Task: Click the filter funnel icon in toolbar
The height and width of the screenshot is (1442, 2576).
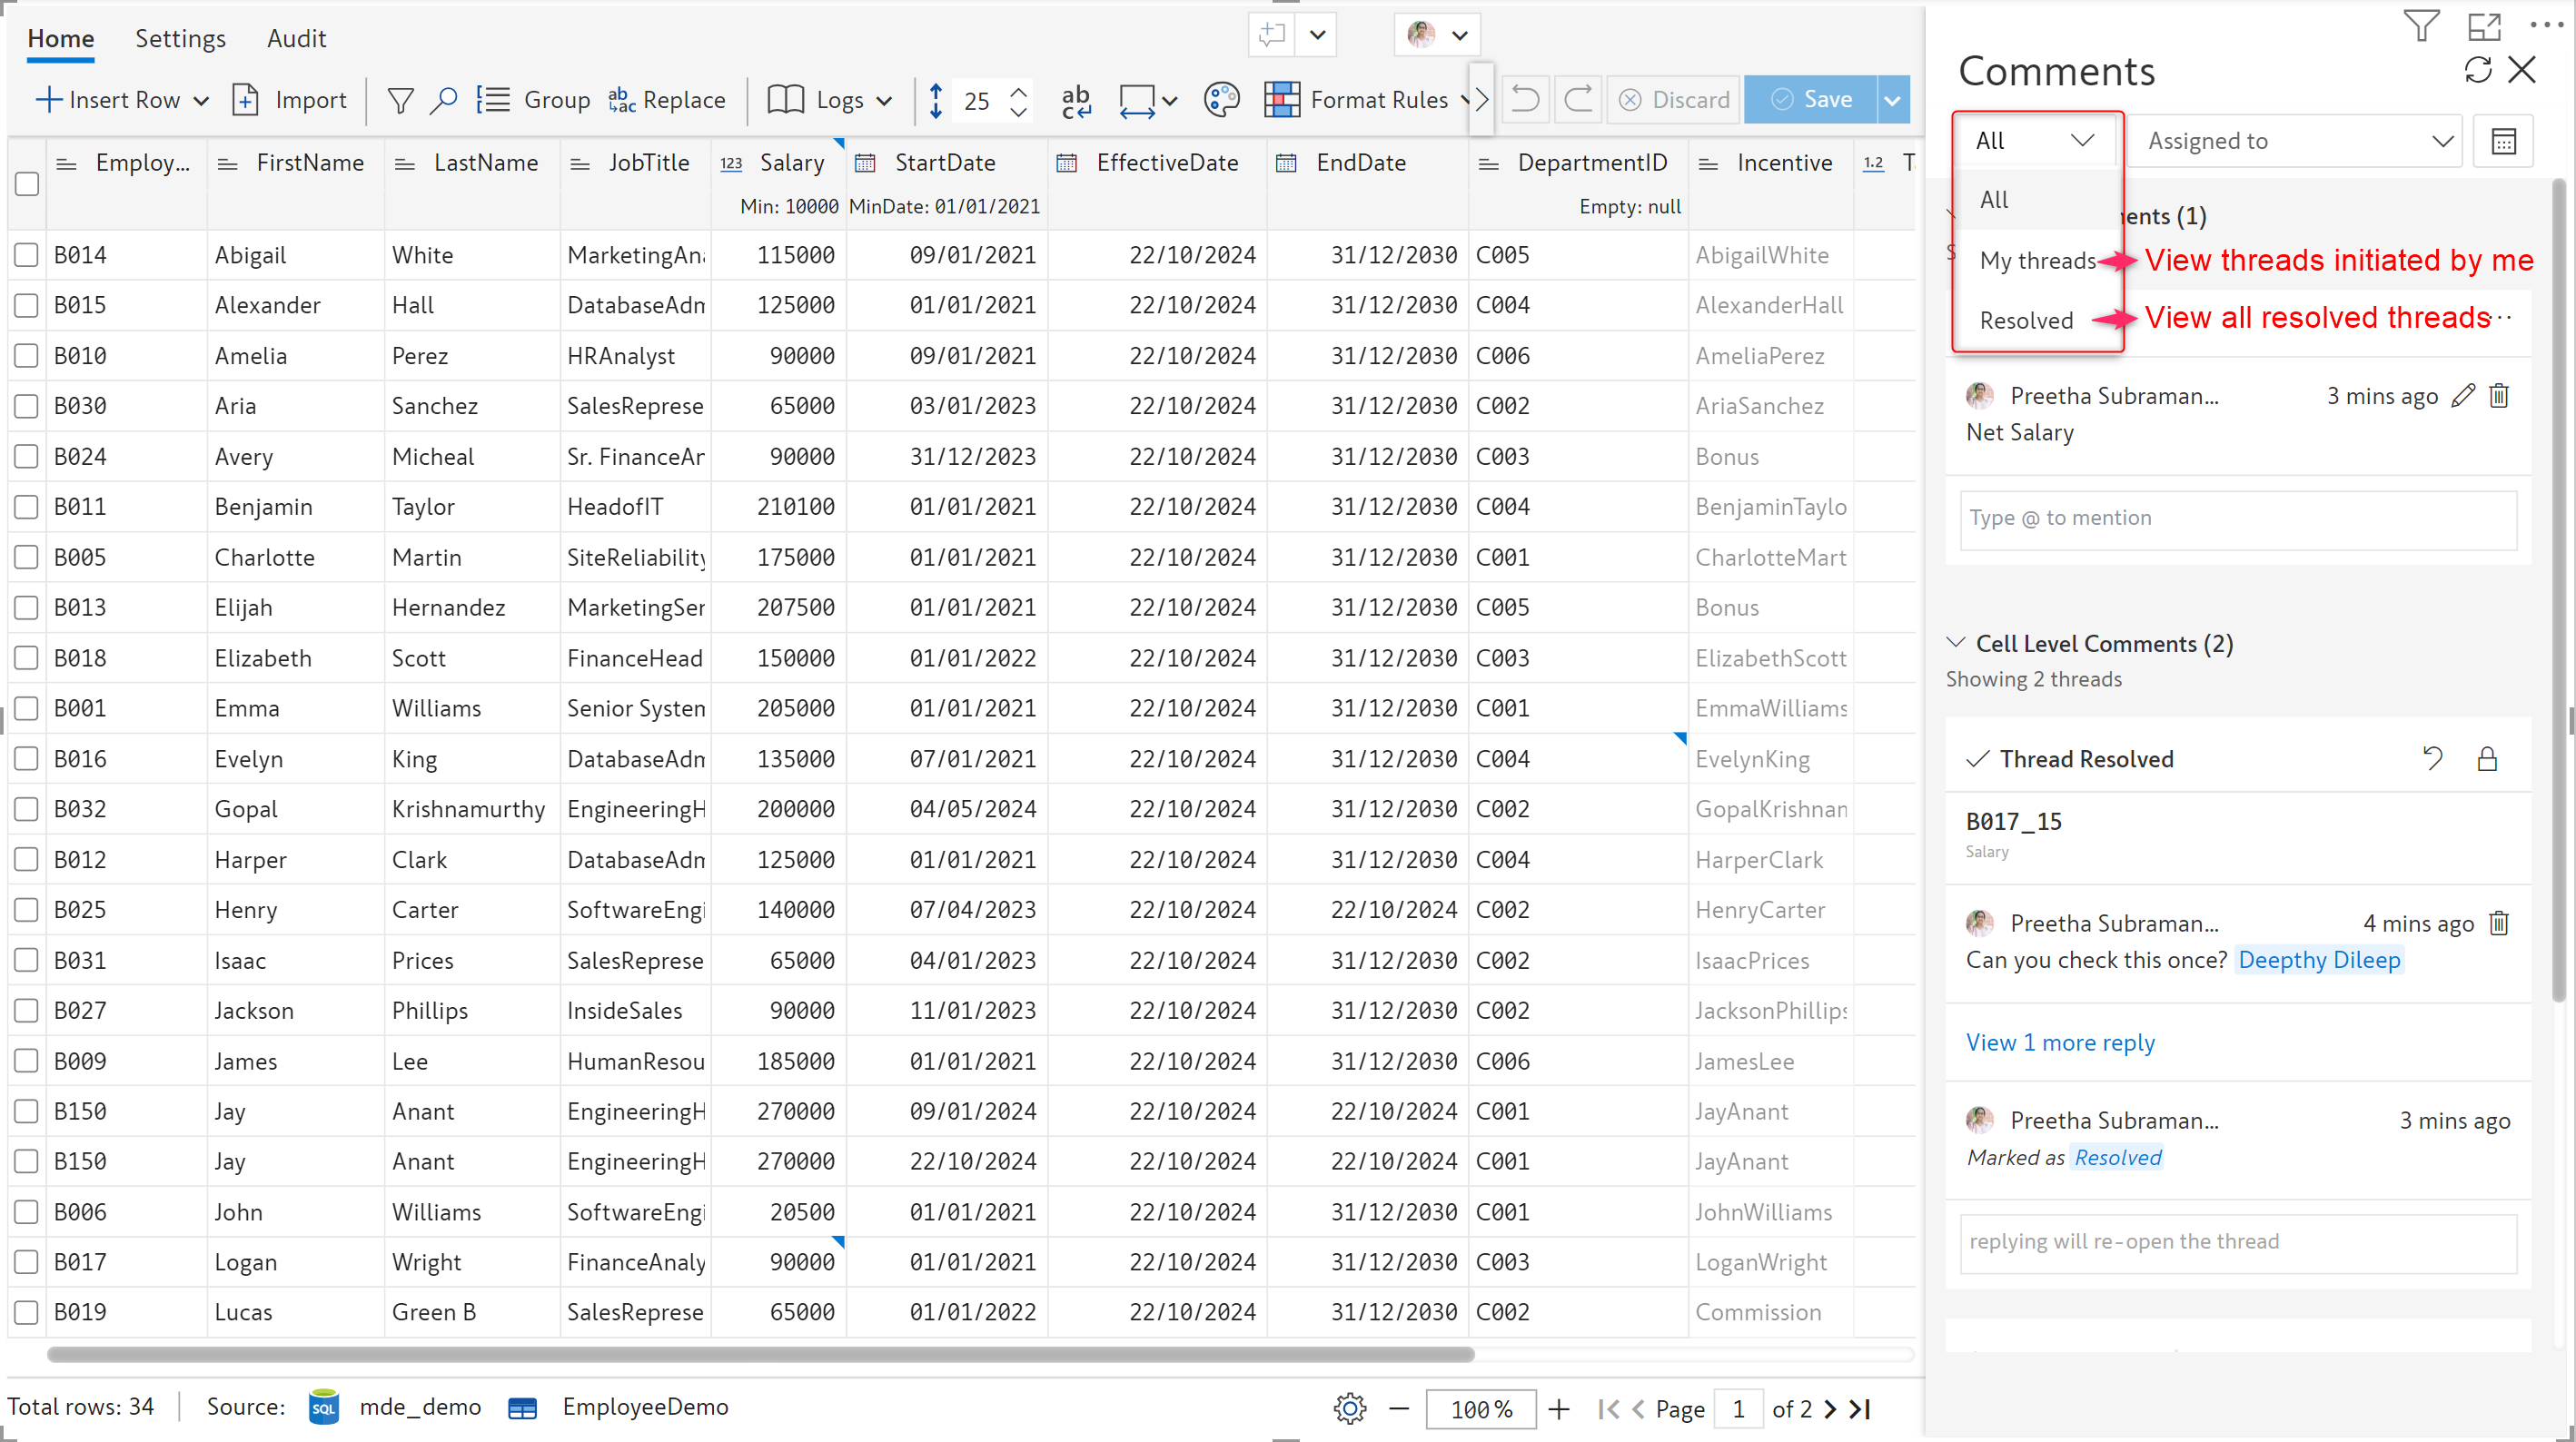Action: click(400, 100)
